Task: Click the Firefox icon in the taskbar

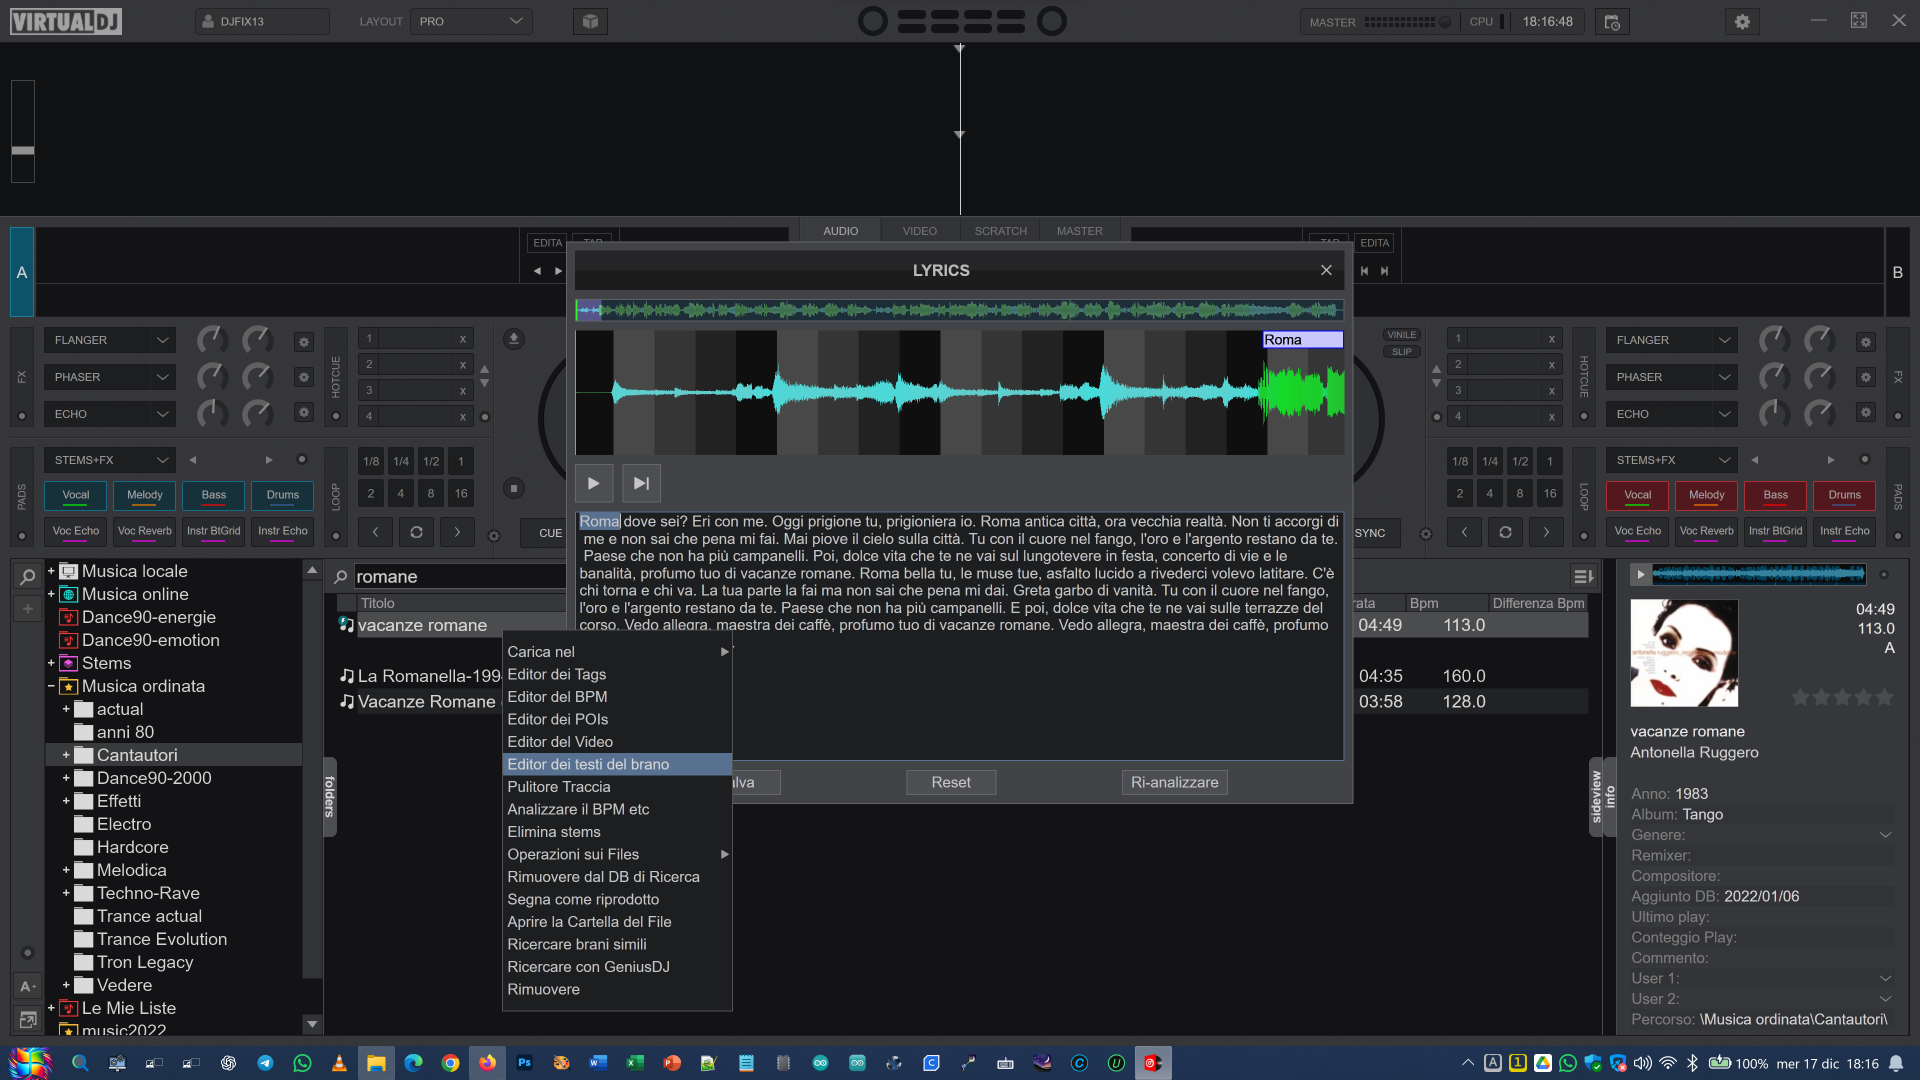Action: tap(487, 1063)
